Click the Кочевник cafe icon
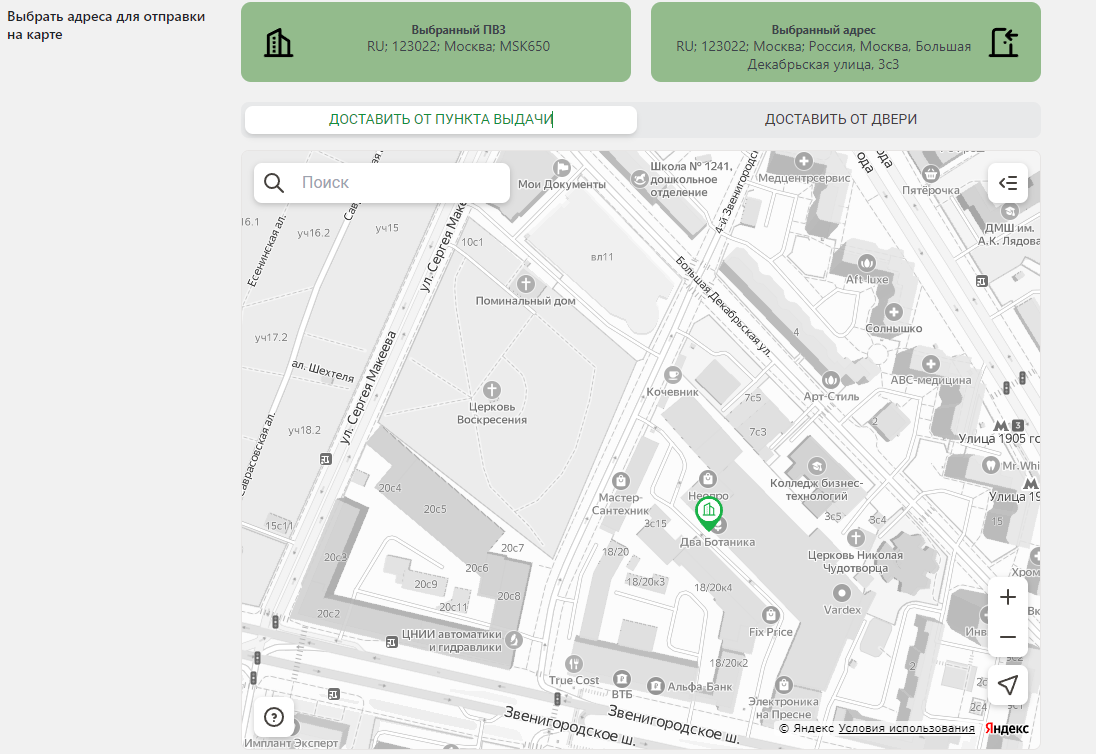Image resolution: width=1096 pixels, height=754 pixels. pyautogui.click(x=672, y=375)
